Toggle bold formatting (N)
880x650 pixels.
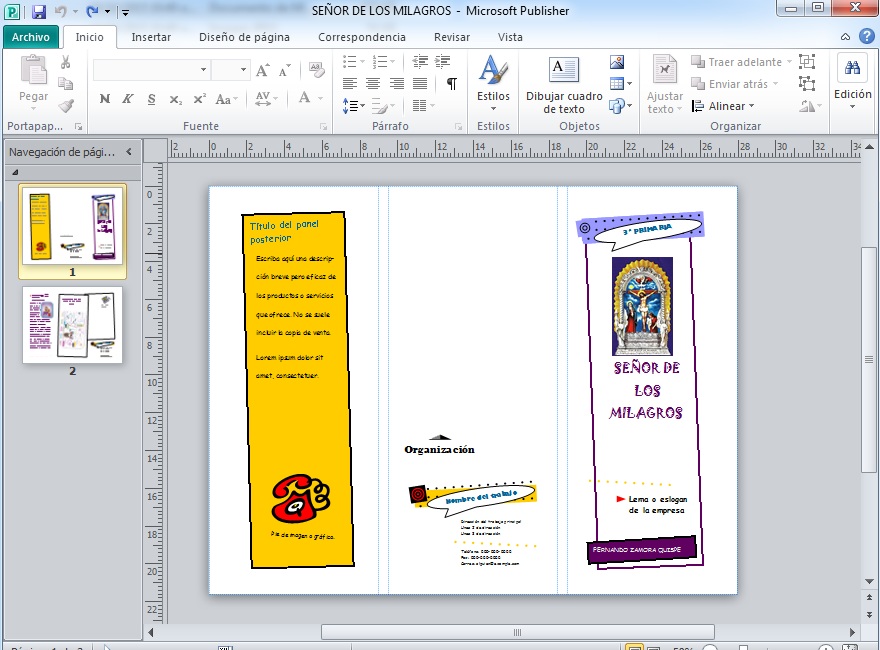coord(104,99)
